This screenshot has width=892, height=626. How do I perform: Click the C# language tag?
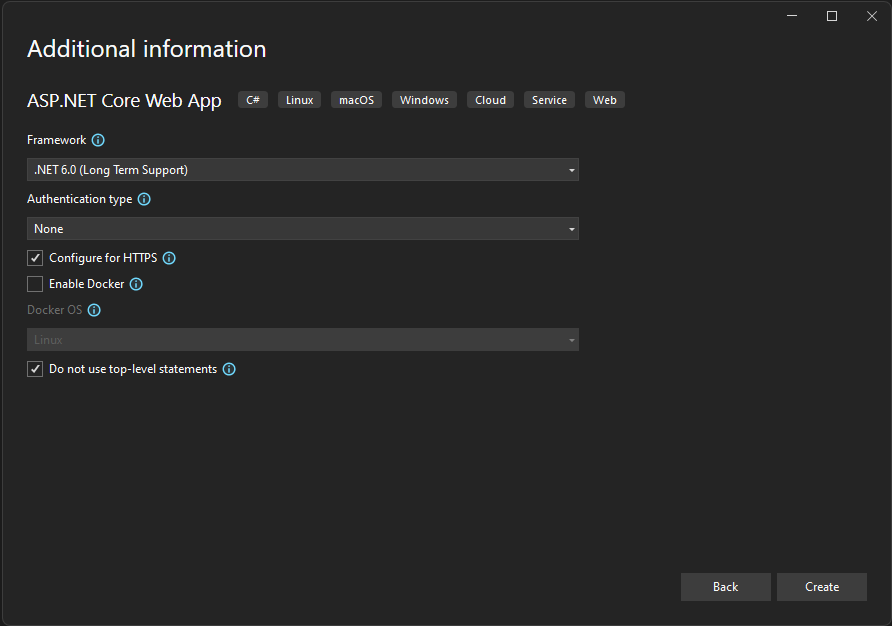click(x=253, y=100)
